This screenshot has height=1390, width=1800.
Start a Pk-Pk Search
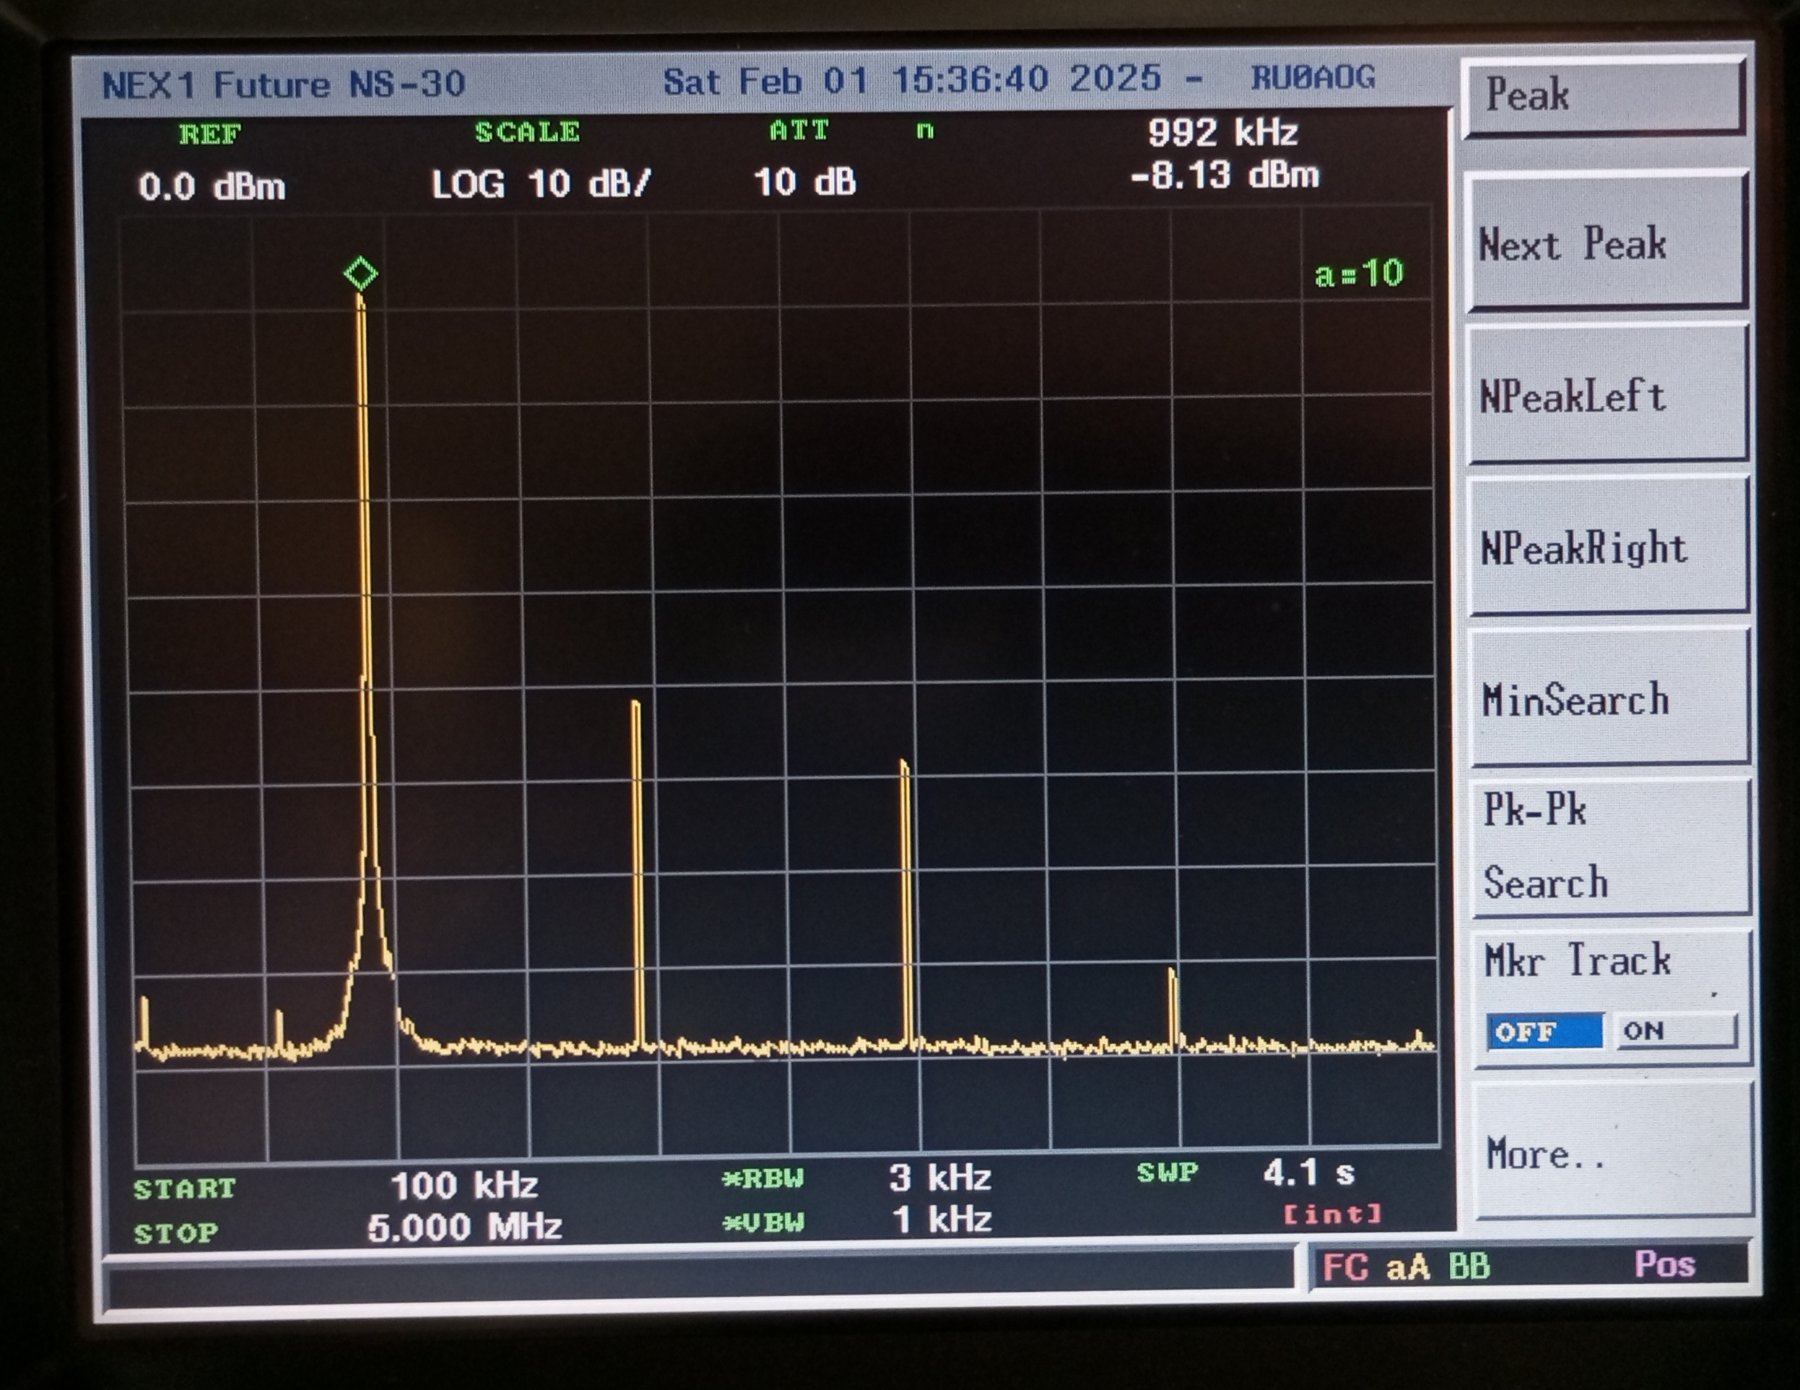1608,847
